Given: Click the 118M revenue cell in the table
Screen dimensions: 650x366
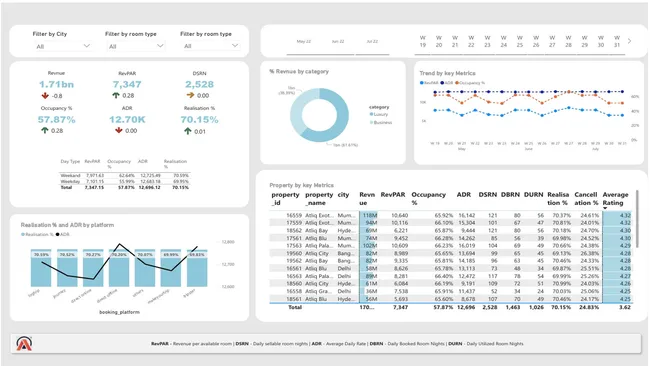Looking at the screenshot, I should (x=369, y=216).
